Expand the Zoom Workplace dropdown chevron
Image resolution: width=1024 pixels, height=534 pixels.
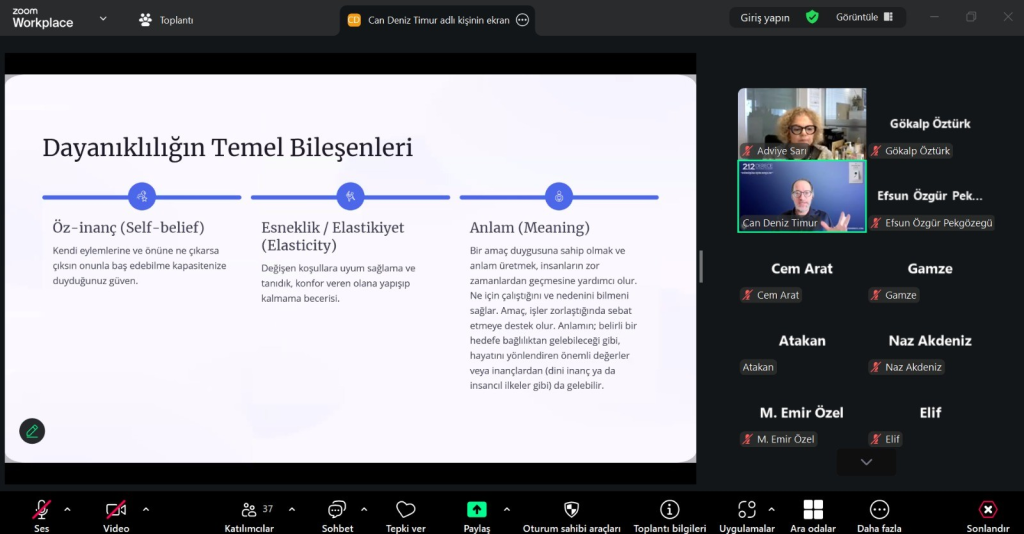(103, 18)
